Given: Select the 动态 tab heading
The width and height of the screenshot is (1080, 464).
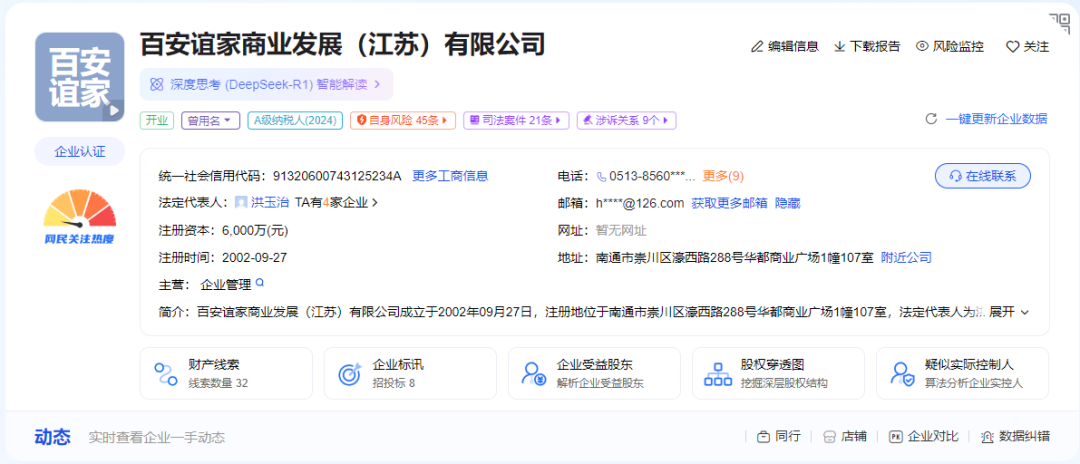Looking at the screenshot, I should 52,436.
